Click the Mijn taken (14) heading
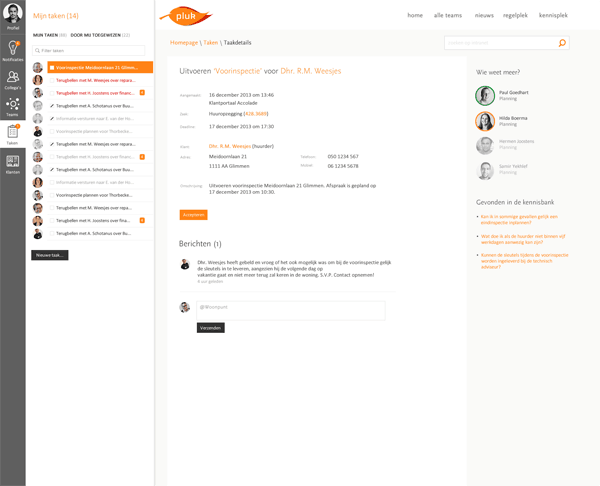The width and height of the screenshot is (600, 486). tap(55, 16)
